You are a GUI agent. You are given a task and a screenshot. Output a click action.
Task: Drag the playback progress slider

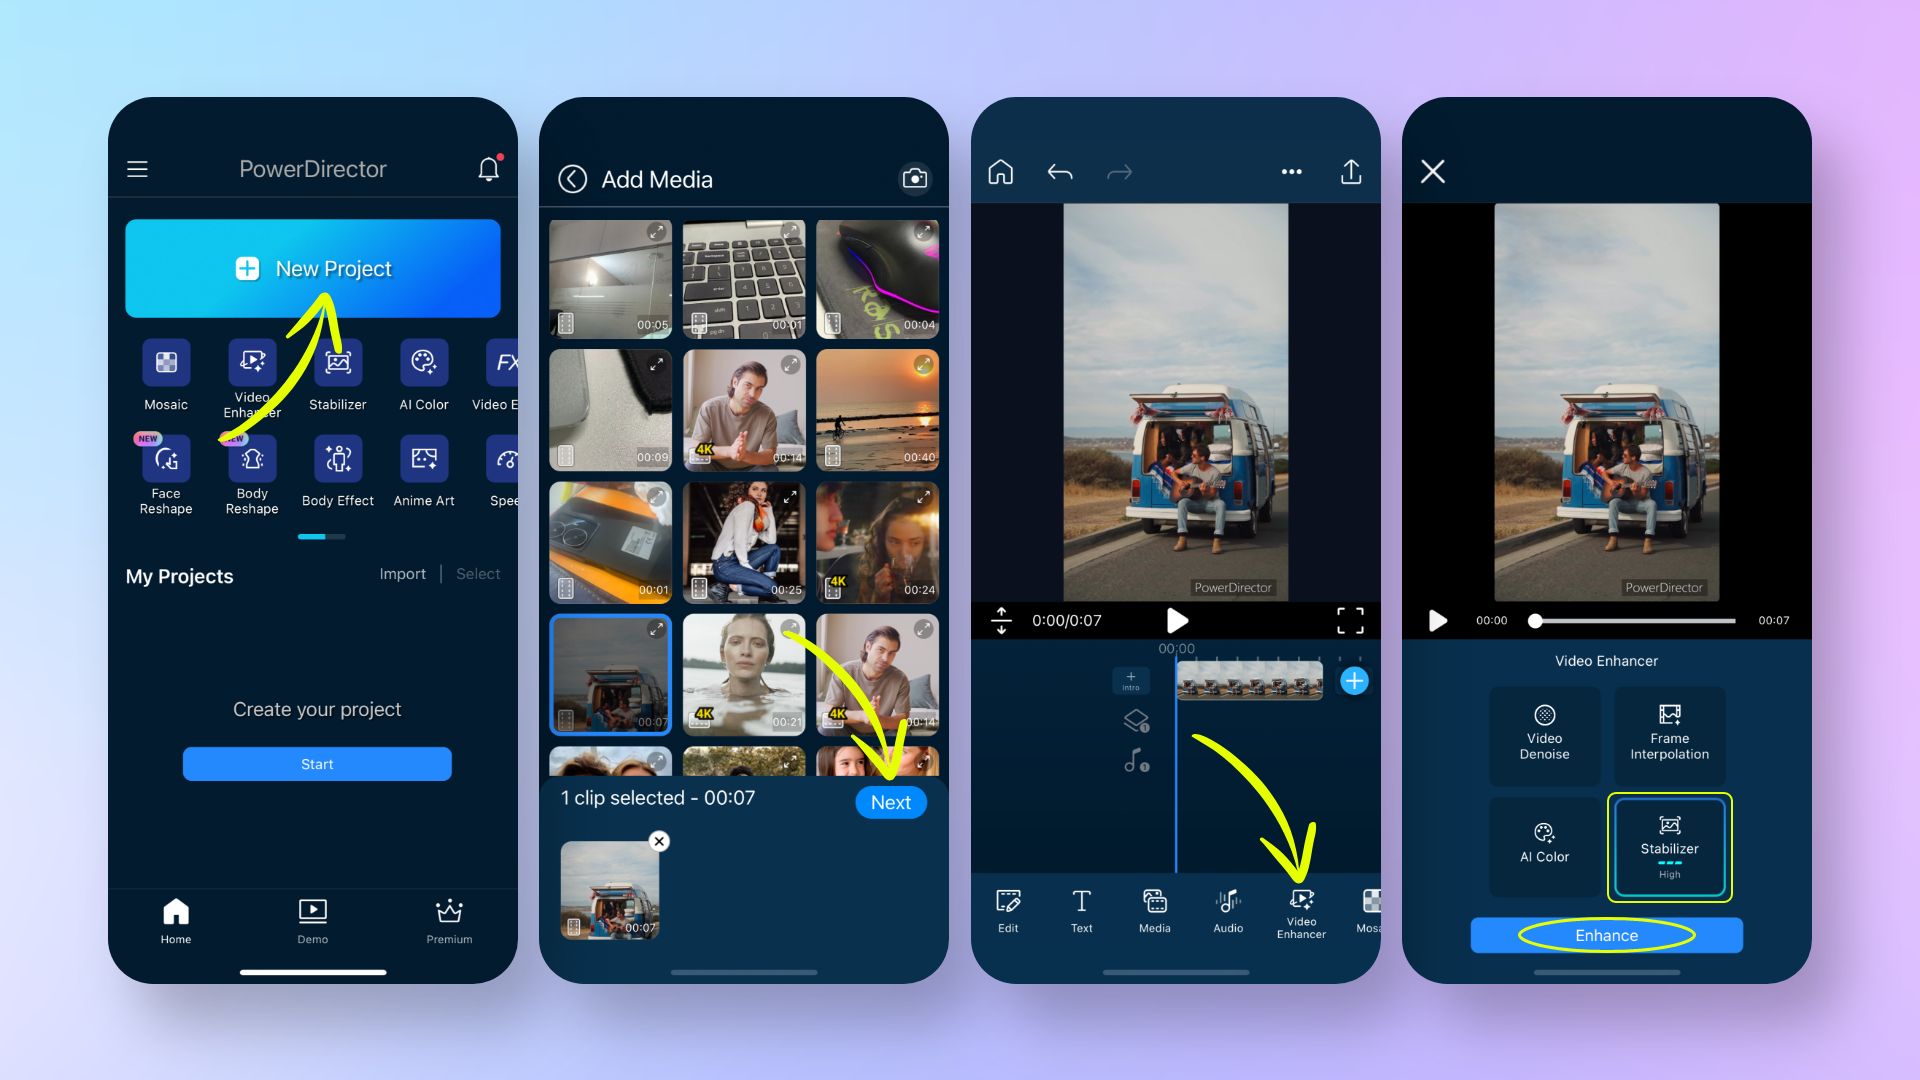pos(1534,620)
